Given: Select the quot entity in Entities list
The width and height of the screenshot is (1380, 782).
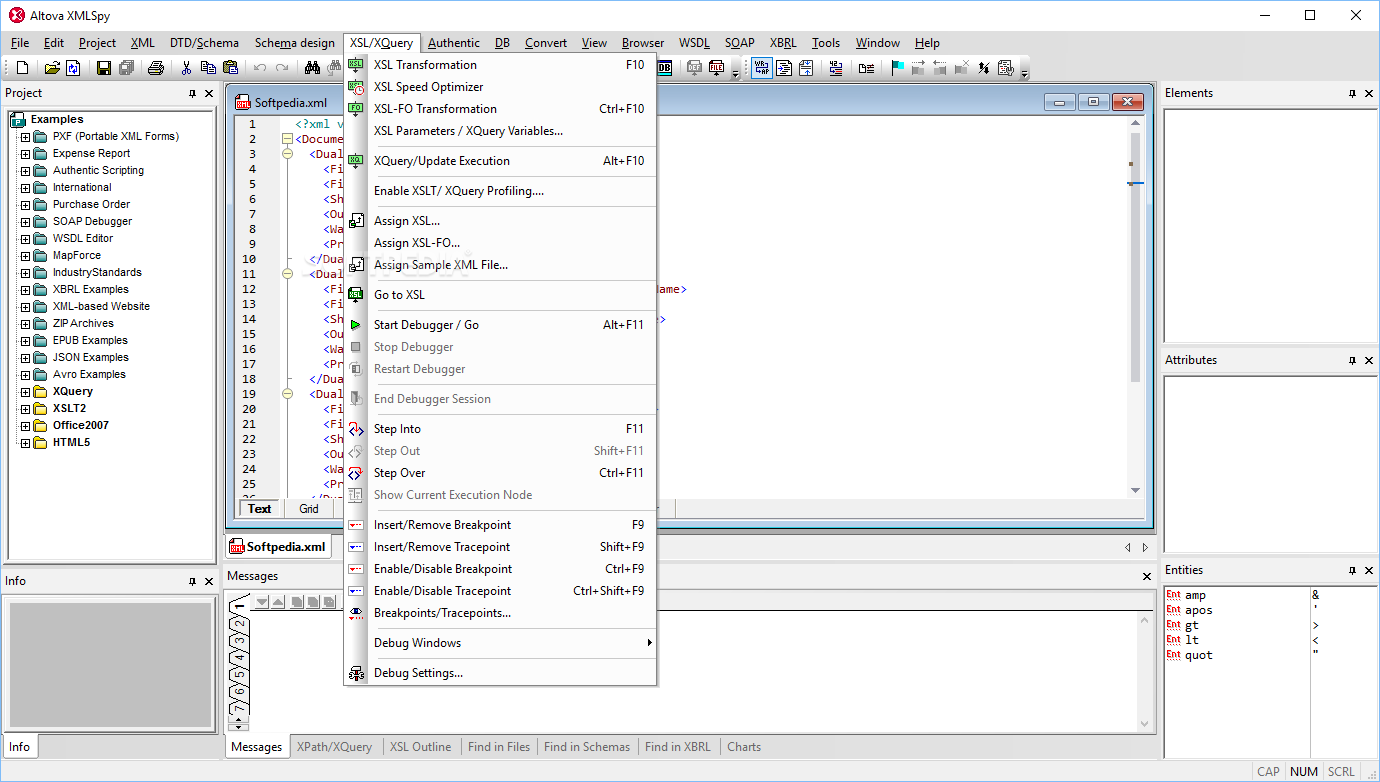Looking at the screenshot, I should pos(1199,655).
